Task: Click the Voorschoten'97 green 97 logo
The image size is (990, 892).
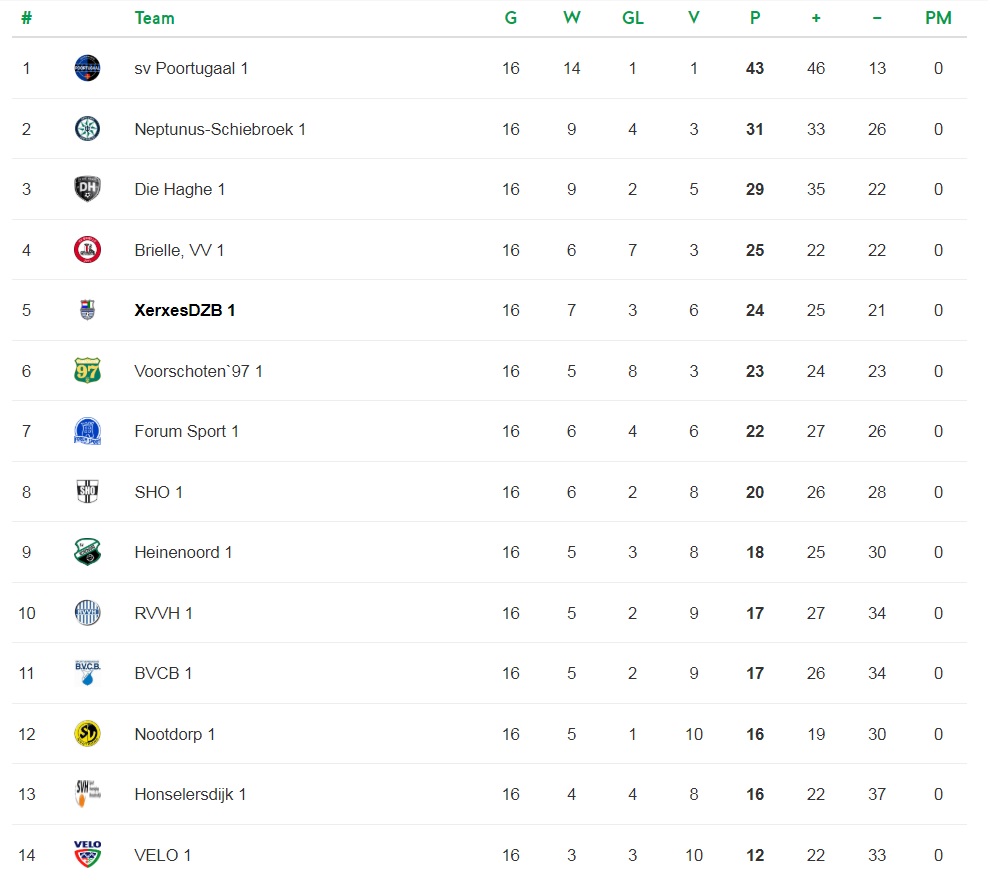Action: [87, 371]
